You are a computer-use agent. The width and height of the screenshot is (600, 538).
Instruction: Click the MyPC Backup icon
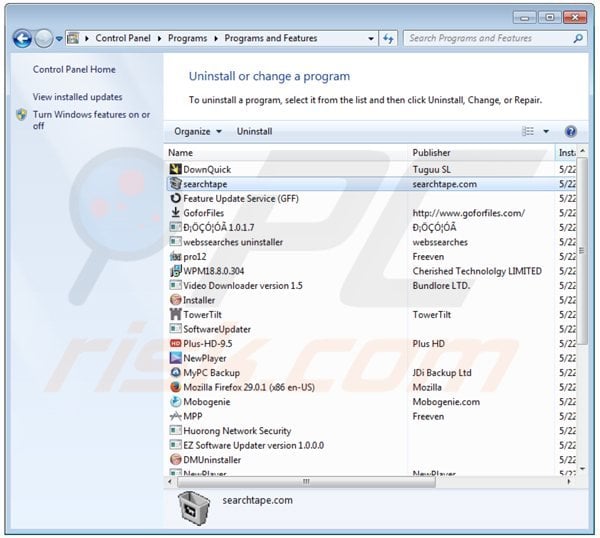click(x=175, y=373)
